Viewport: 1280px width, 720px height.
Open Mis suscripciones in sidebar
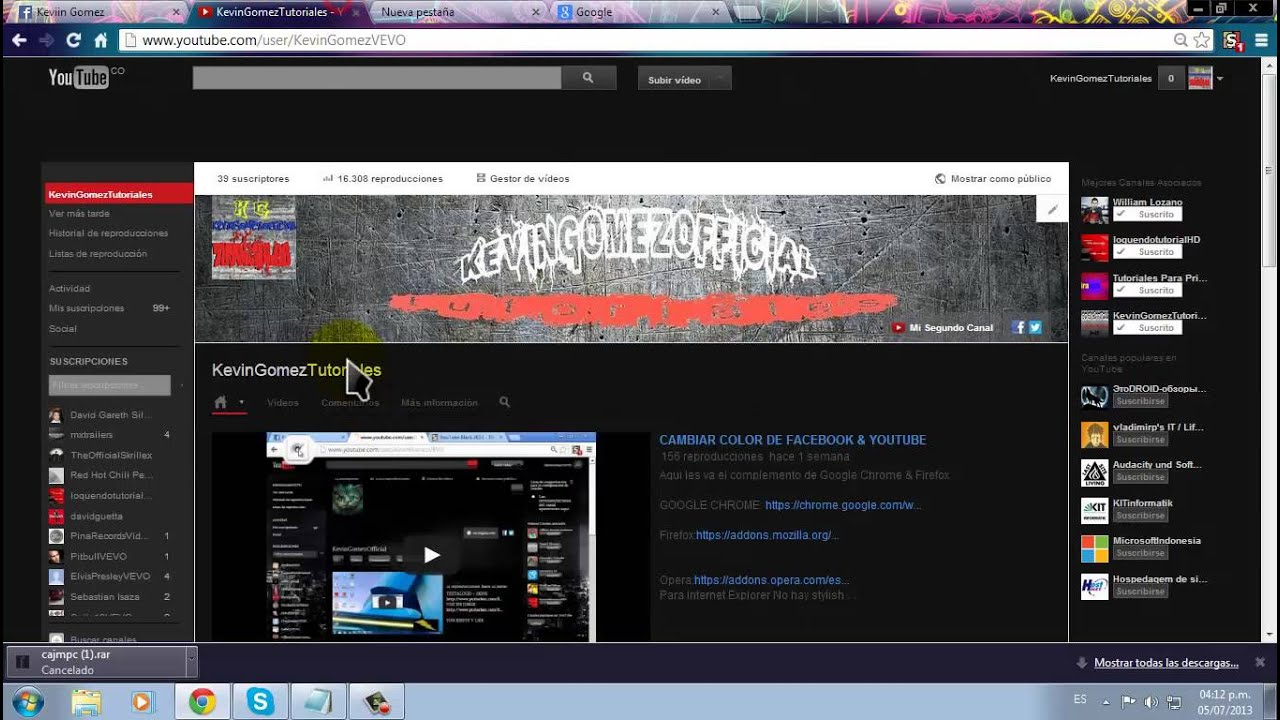pos(86,308)
